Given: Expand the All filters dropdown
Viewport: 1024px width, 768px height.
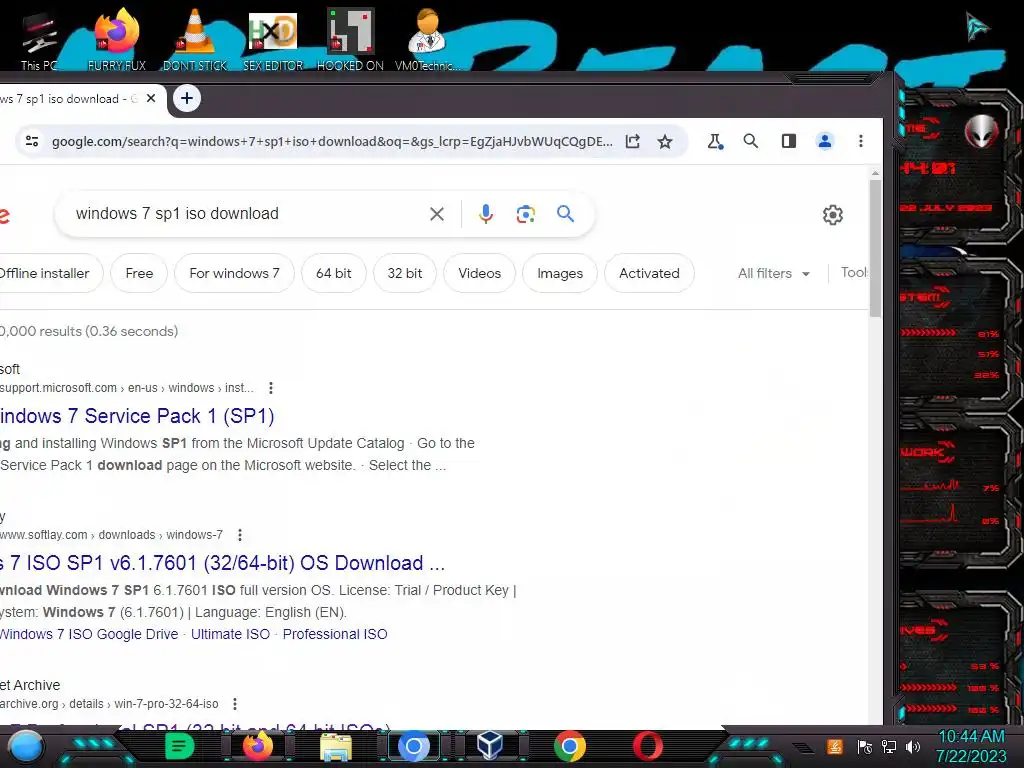Looking at the screenshot, I should click(x=774, y=274).
